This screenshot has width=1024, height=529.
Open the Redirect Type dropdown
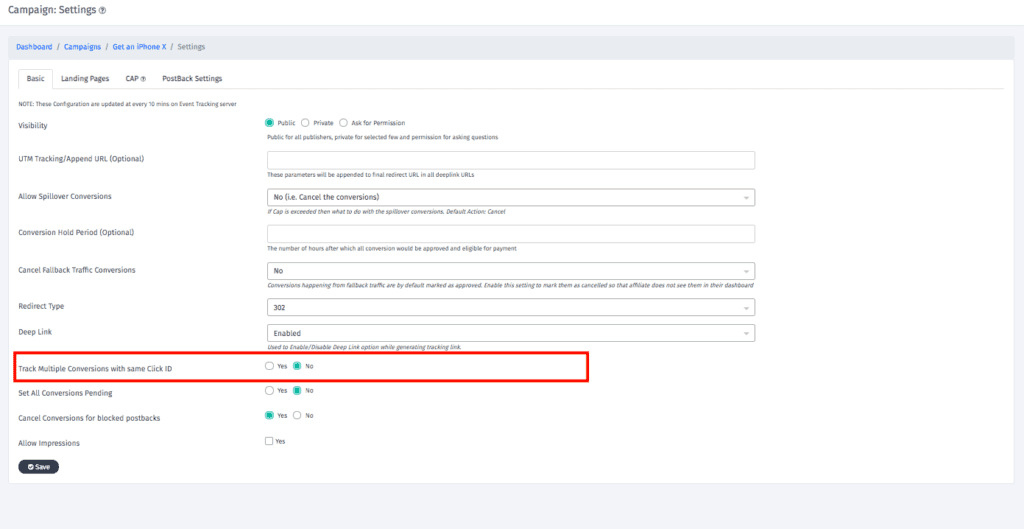[x=510, y=307]
